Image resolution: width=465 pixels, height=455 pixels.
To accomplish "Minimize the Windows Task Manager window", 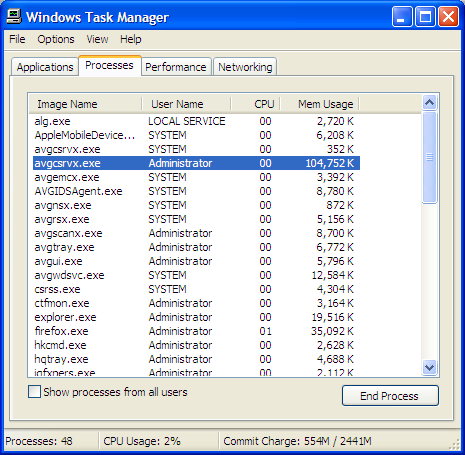I will coord(402,17).
